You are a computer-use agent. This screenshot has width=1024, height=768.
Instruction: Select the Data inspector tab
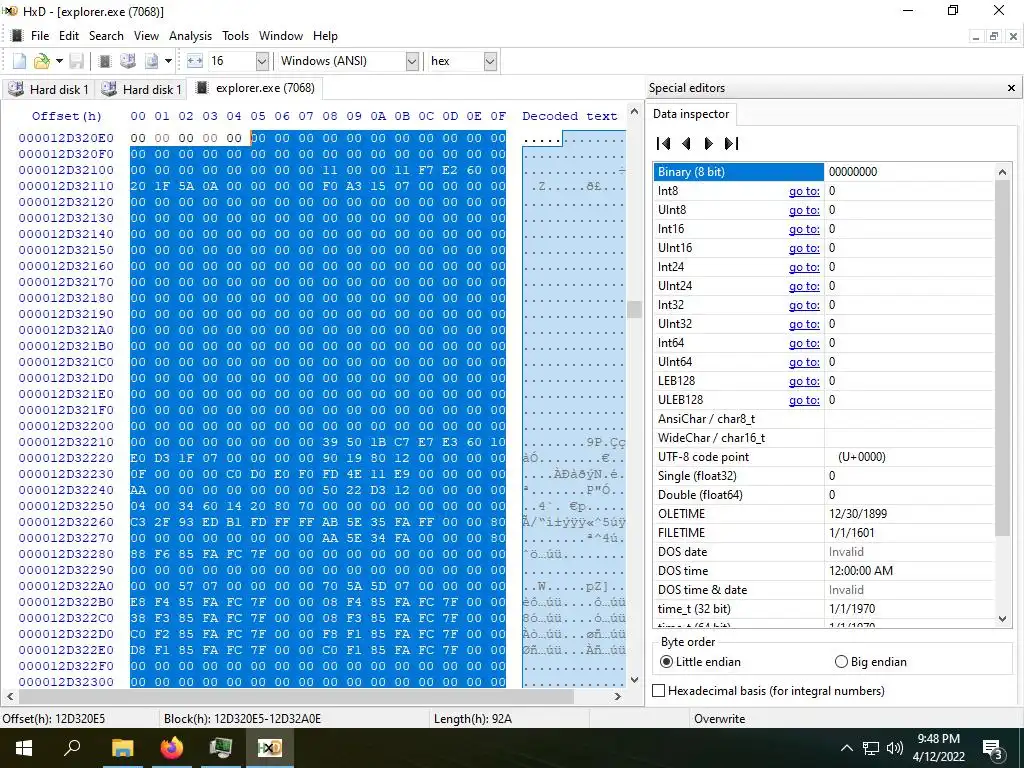pyautogui.click(x=691, y=114)
